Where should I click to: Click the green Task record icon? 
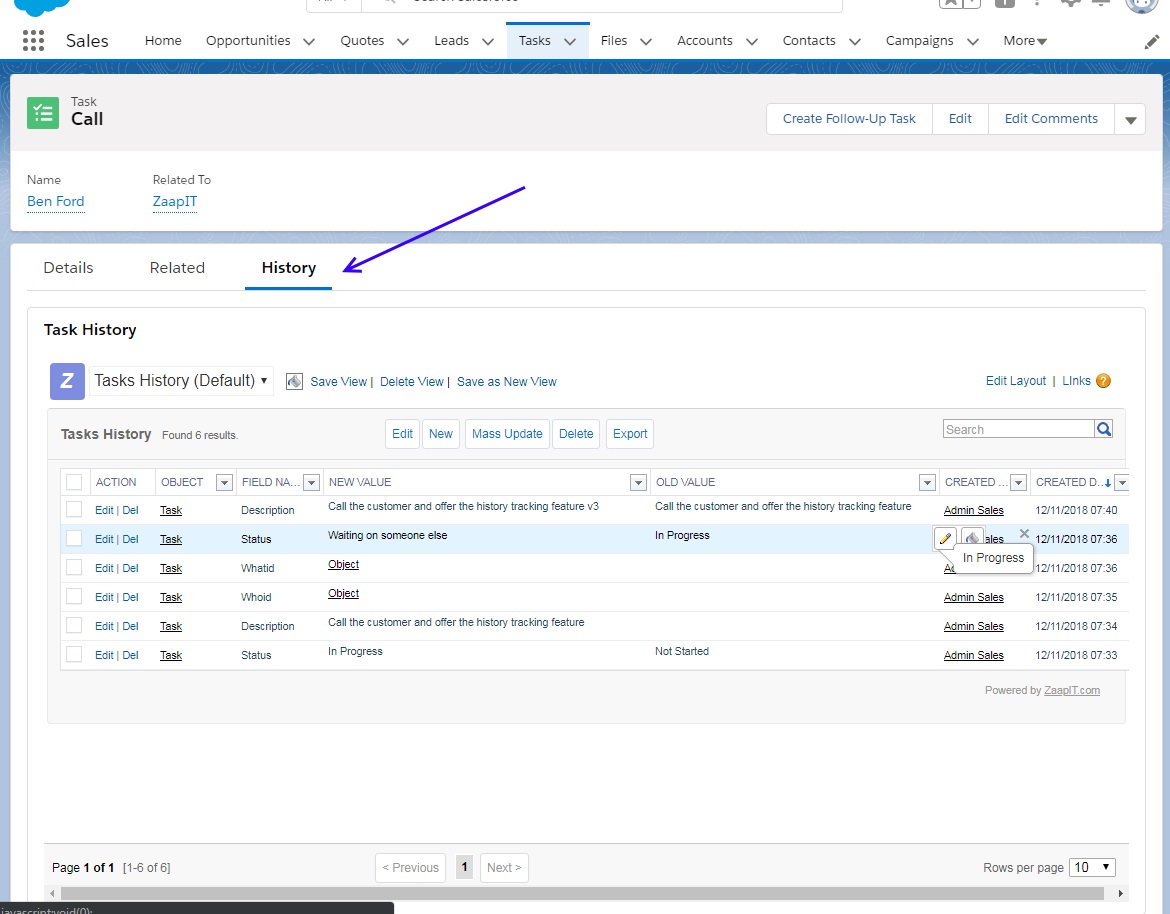[43, 113]
